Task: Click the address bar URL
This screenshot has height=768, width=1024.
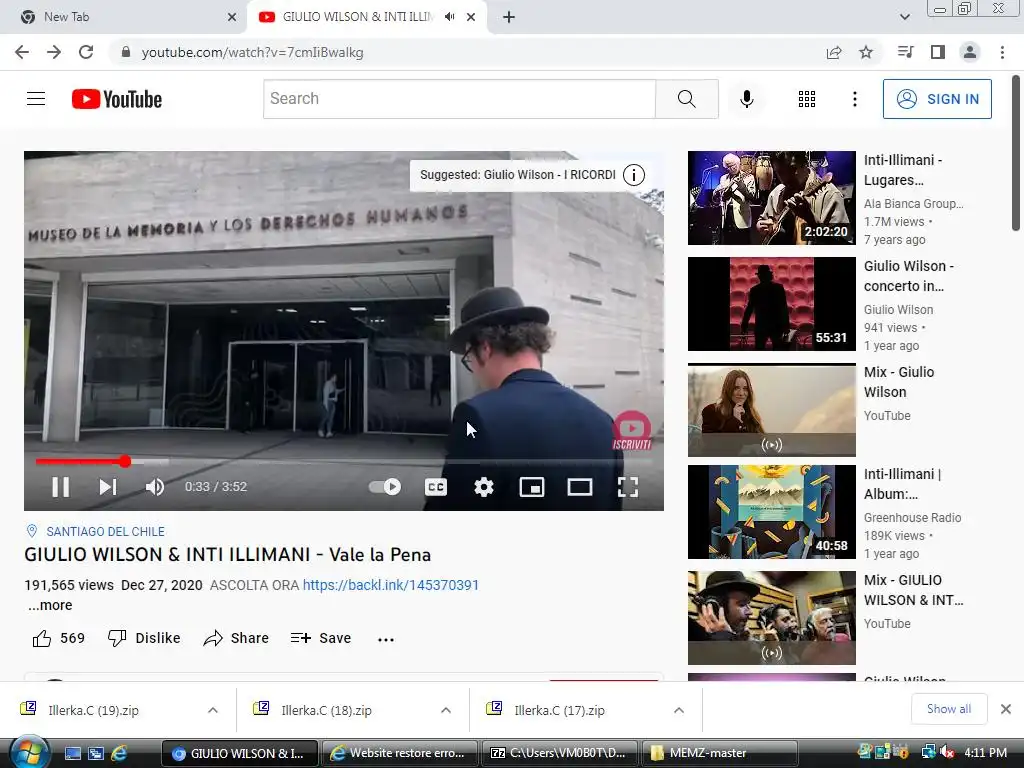Action: click(252, 52)
